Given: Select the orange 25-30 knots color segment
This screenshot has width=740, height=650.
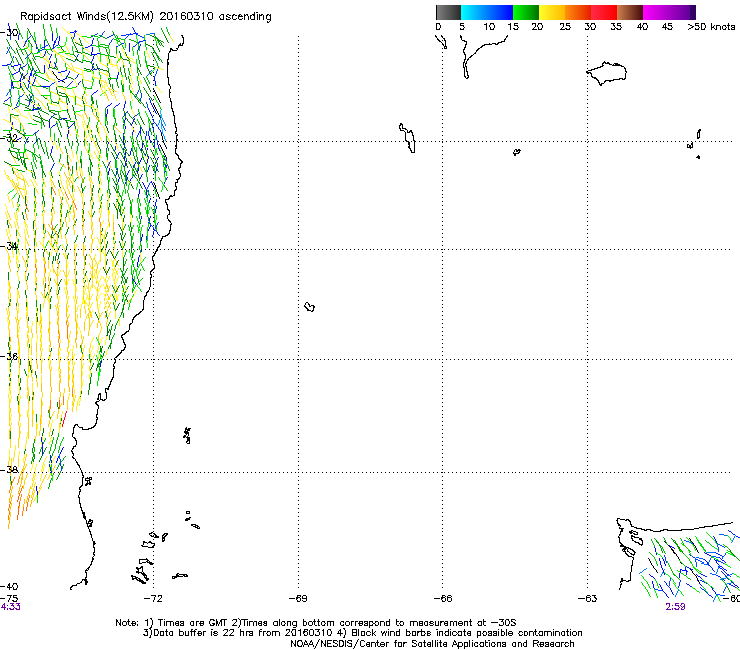Looking at the screenshot, I should point(578,12).
